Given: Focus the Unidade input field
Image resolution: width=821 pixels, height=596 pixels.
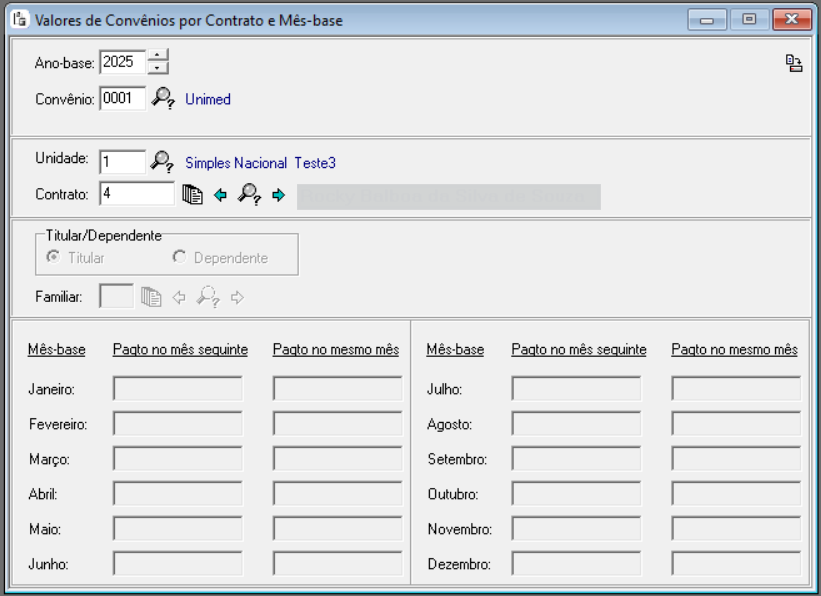Looking at the screenshot, I should (x=122, y=161).
